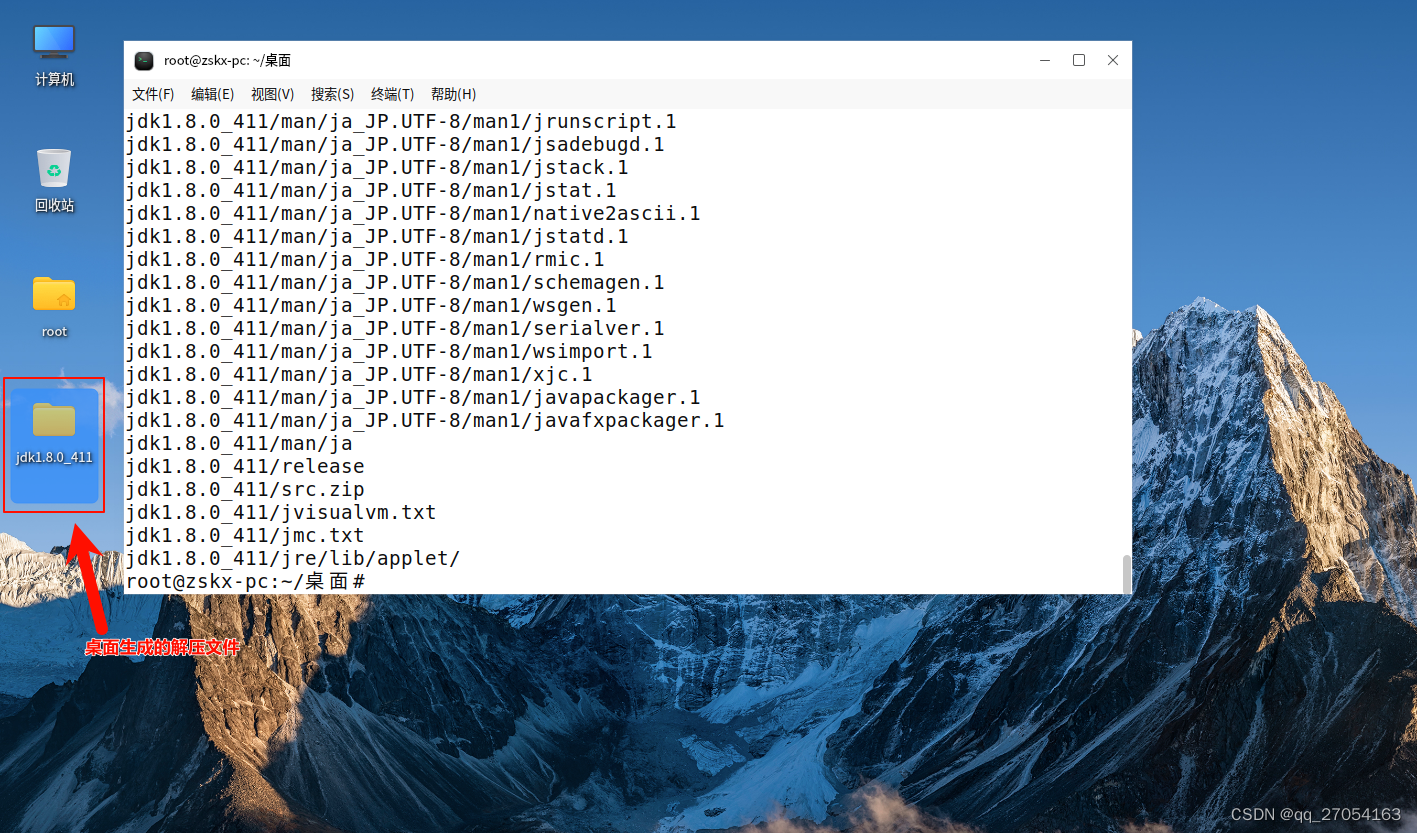Click the line ending jsadebugd.1

pyautogui.click(x=395, y=144)
